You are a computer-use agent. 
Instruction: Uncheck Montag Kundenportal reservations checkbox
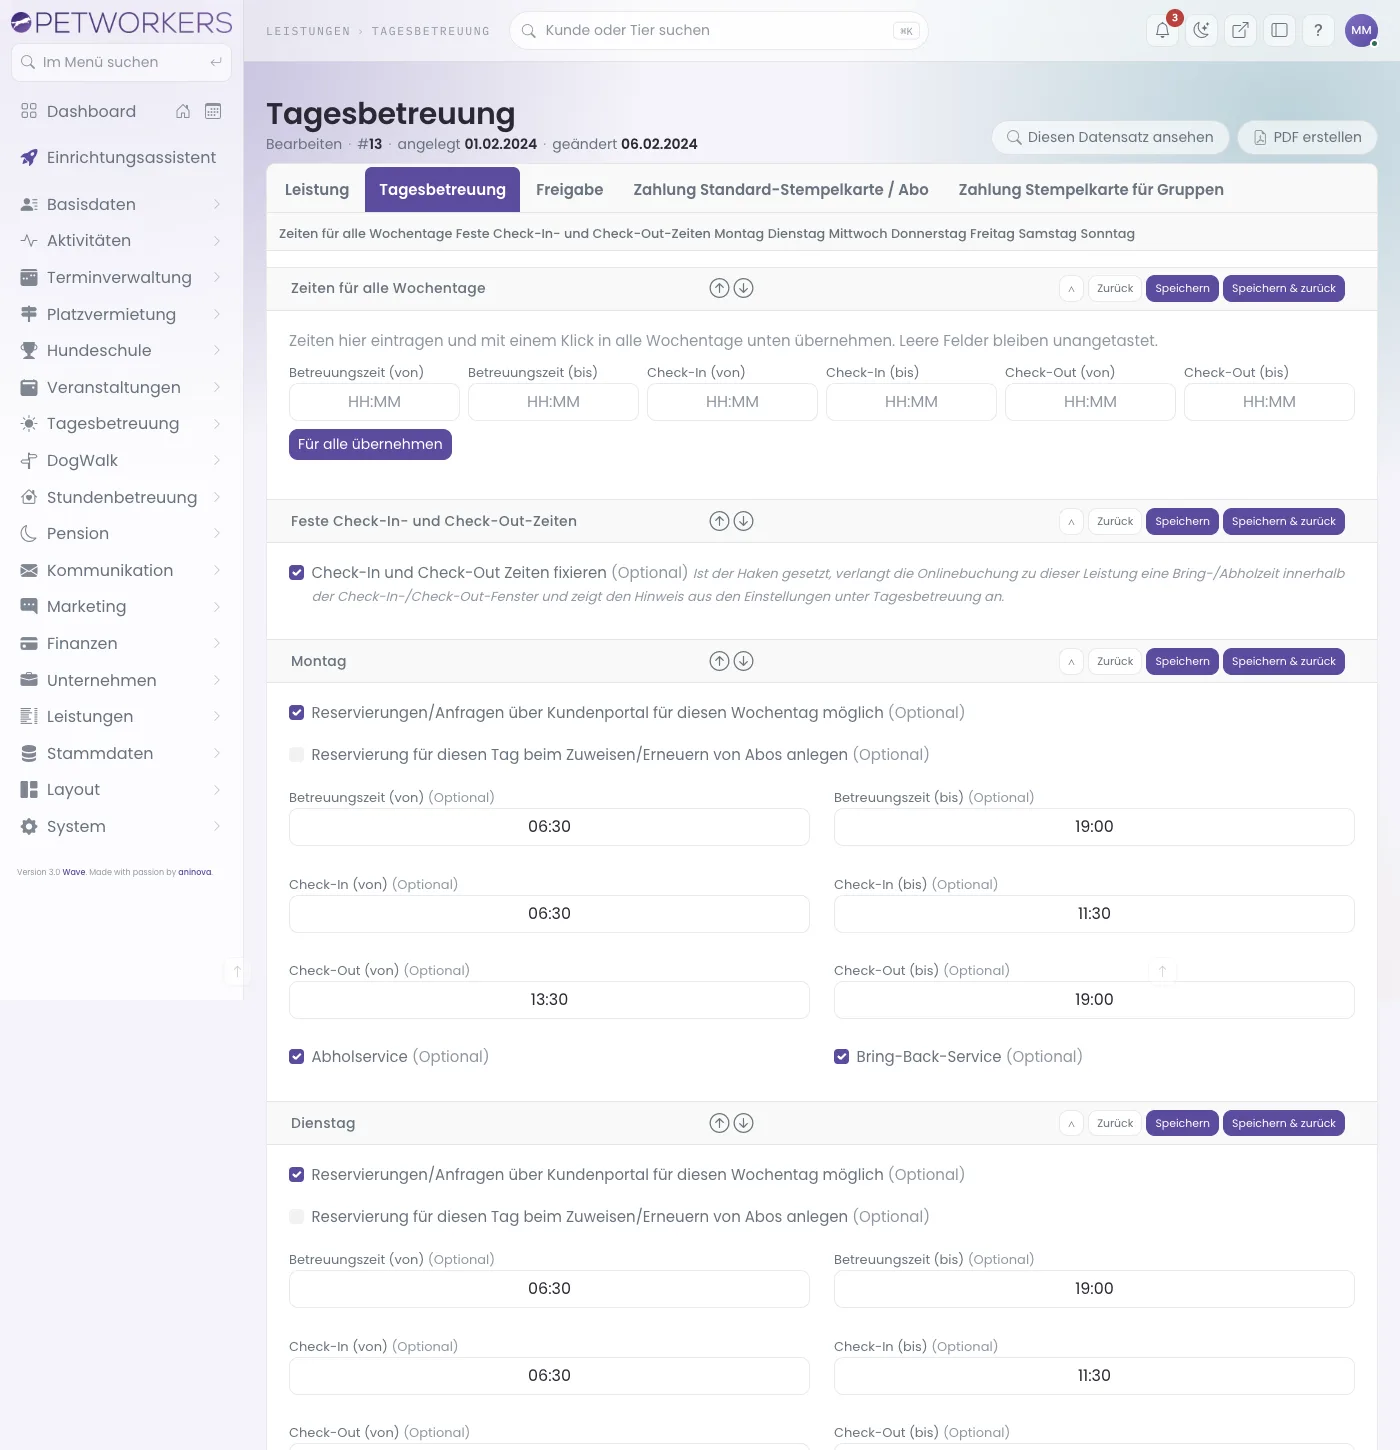click(296, 713)
